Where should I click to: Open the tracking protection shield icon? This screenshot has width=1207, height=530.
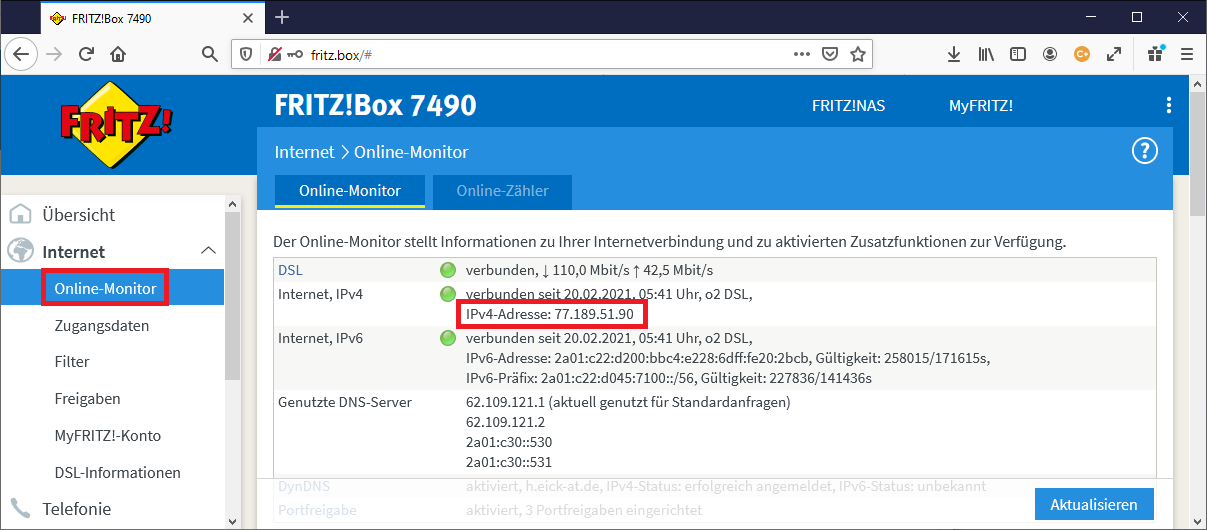point(248,54)
